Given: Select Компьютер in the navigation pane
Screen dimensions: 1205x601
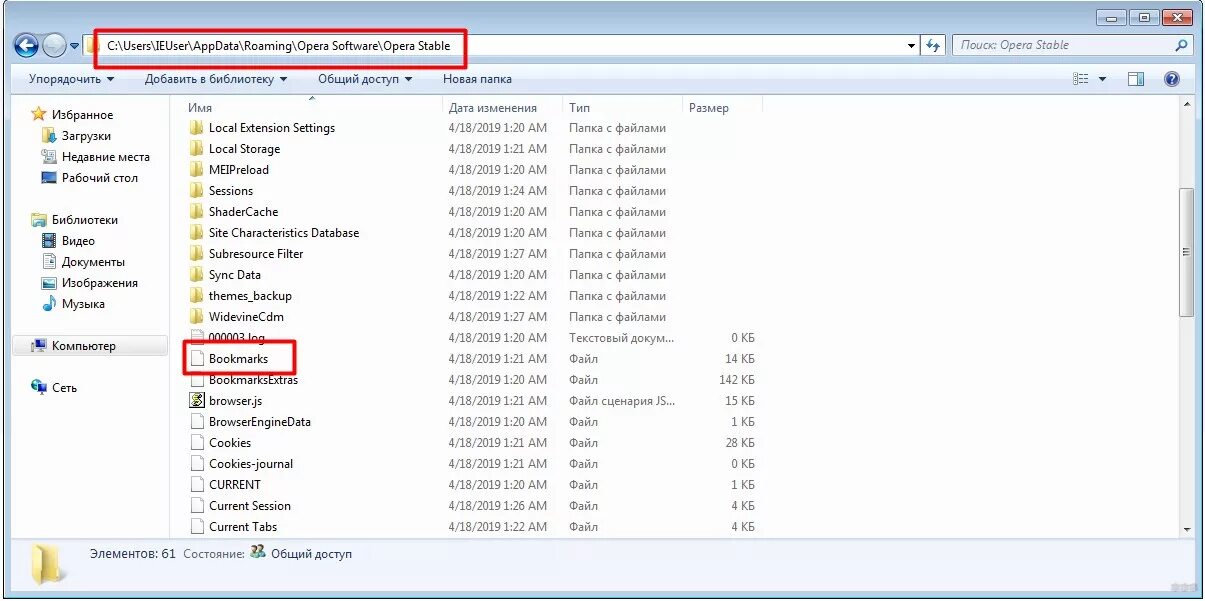Looking at the screenshot, I should tap(84, 346).
